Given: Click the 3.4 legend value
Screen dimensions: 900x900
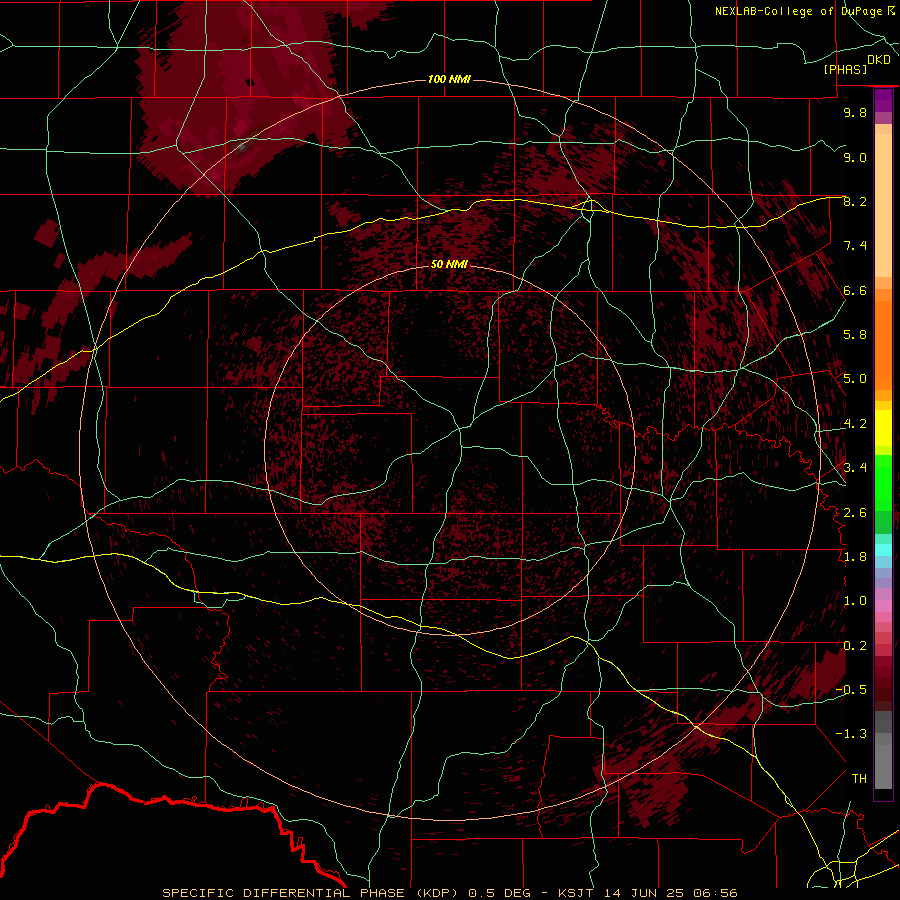Looking at the screenshot, I should (x=855, y=468).
